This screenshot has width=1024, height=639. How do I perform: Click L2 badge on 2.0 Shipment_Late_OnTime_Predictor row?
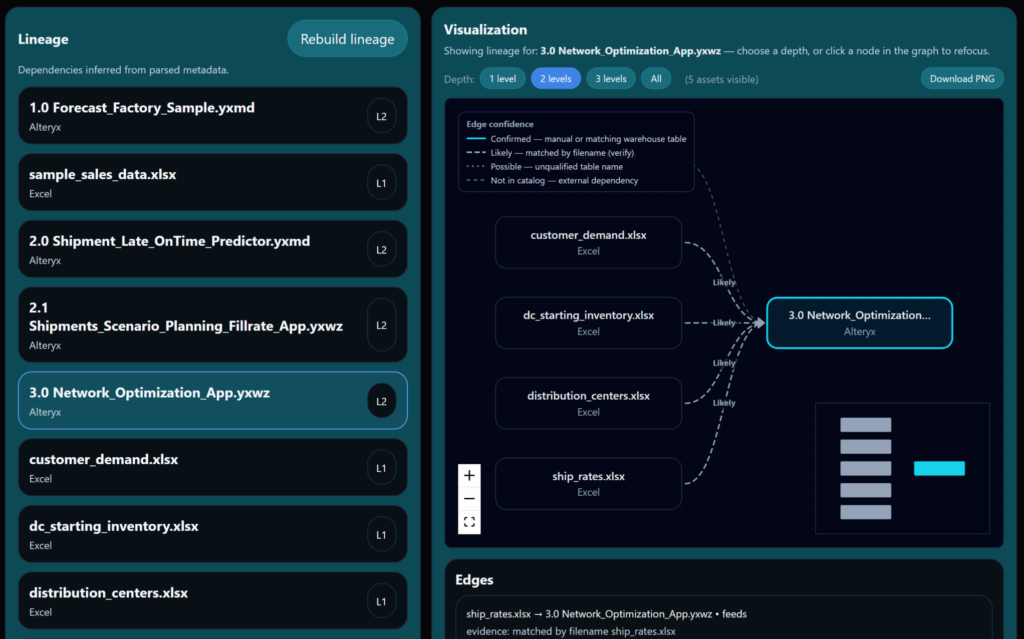point(381,250)
